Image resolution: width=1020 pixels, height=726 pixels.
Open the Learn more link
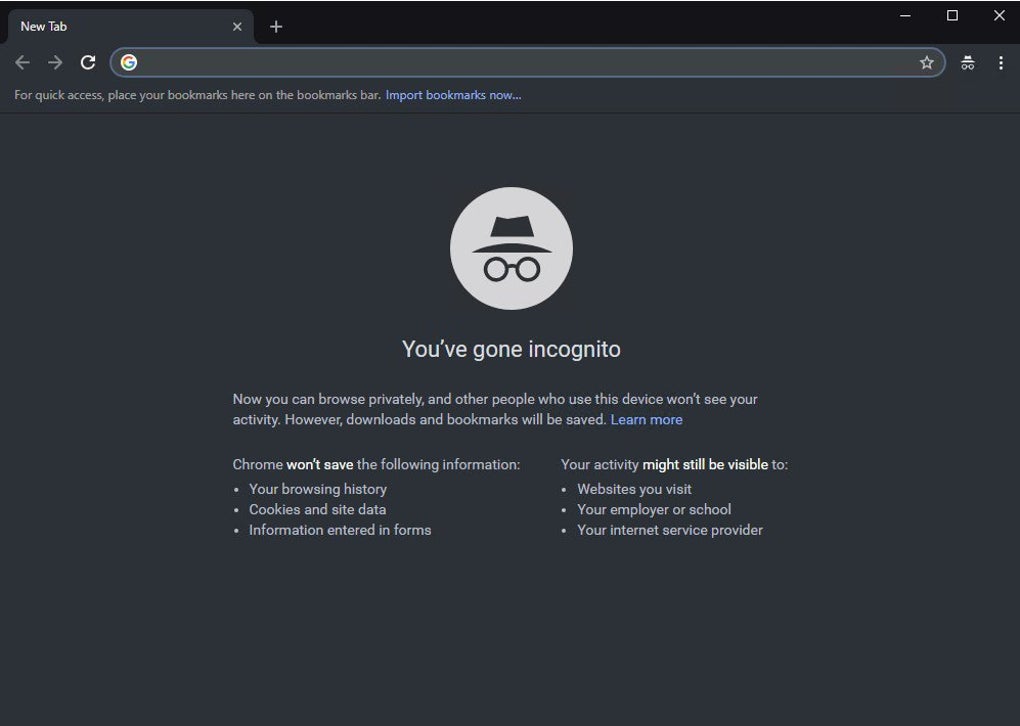click(646, 420)
